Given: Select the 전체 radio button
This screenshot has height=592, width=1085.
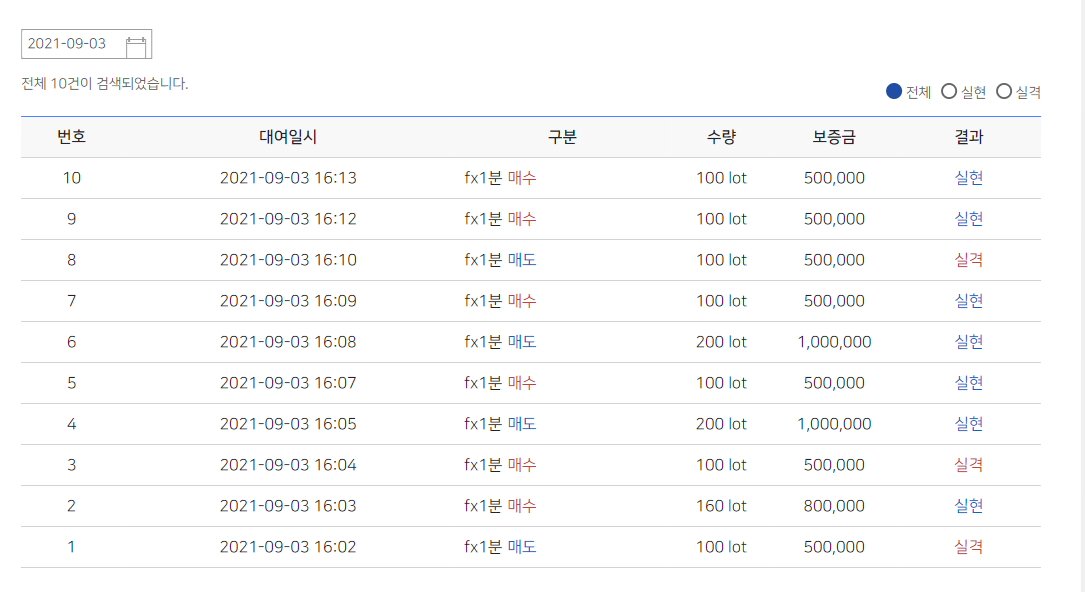Looking at the screenshot, I should click(x=894, y=91).
